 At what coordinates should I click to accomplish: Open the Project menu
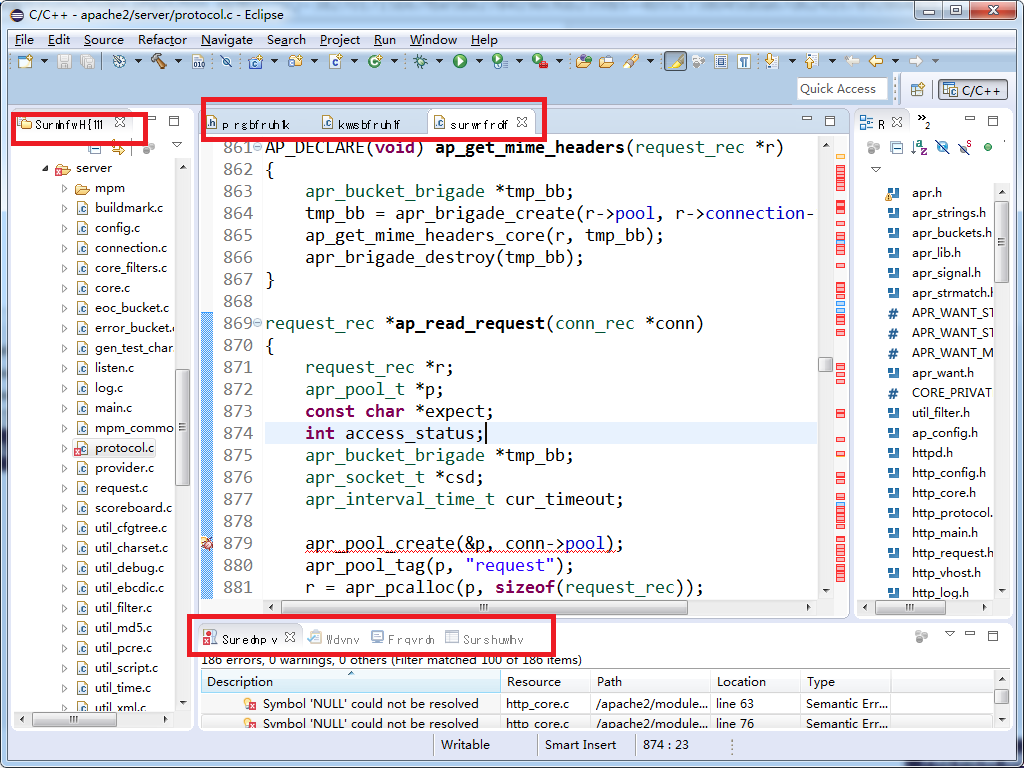point(340,40)
